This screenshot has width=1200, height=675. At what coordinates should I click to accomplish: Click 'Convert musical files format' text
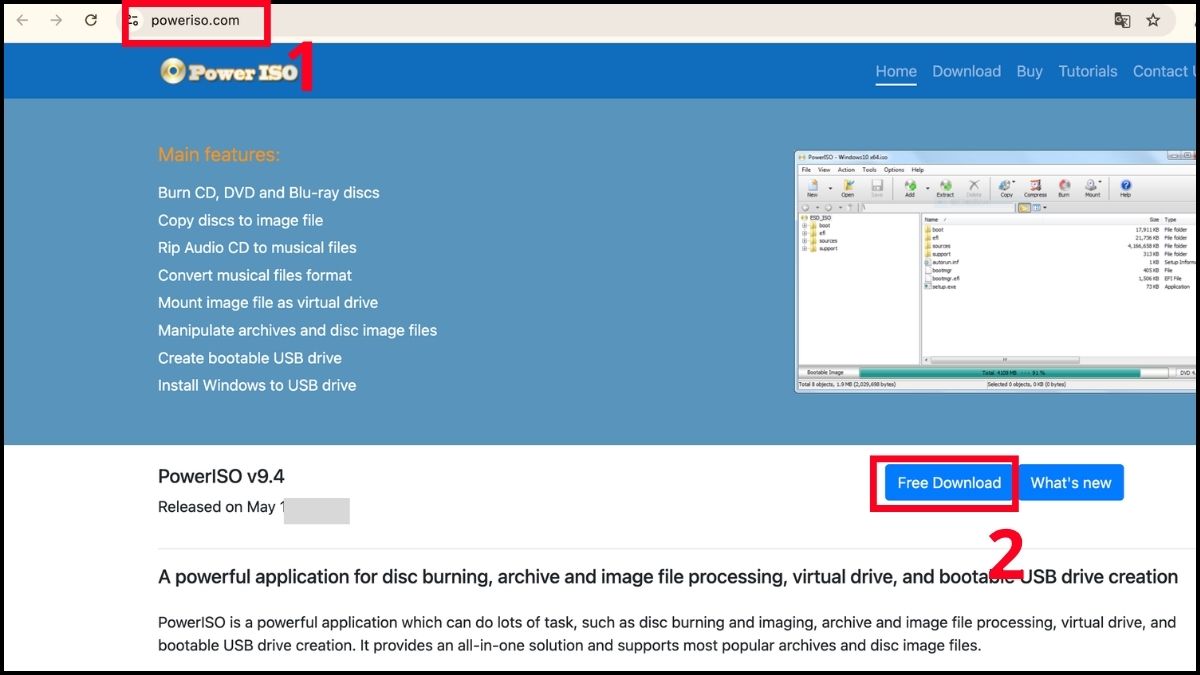coord(255,275)
